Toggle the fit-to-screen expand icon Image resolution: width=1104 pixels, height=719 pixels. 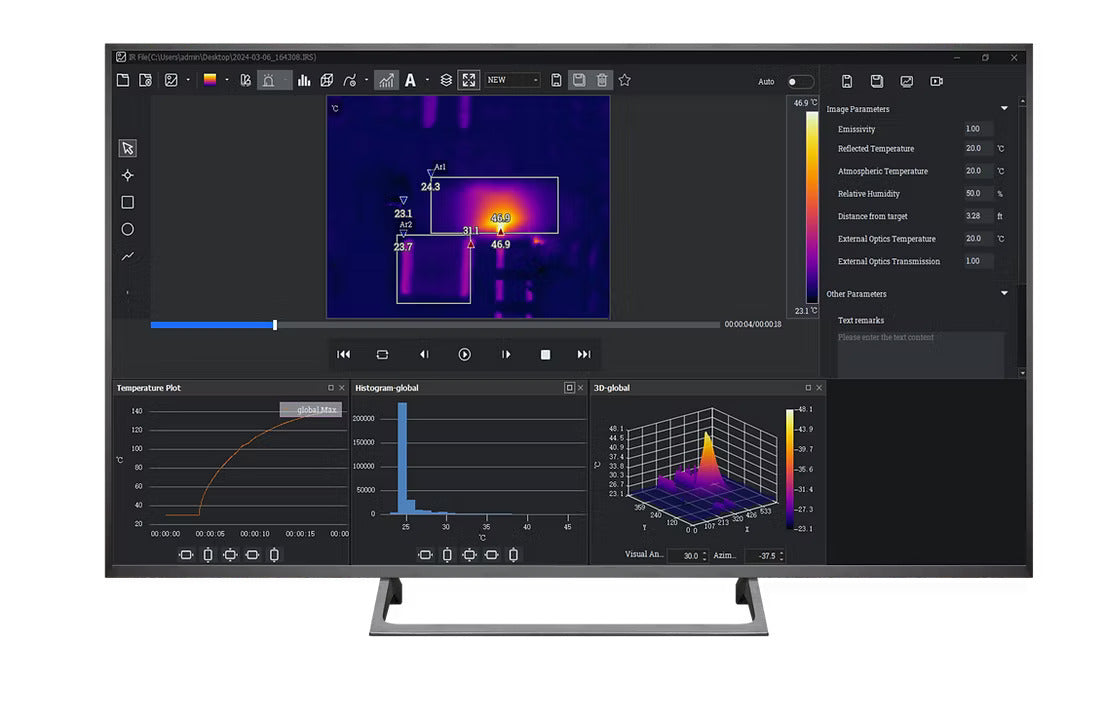[x=468, y=80]
